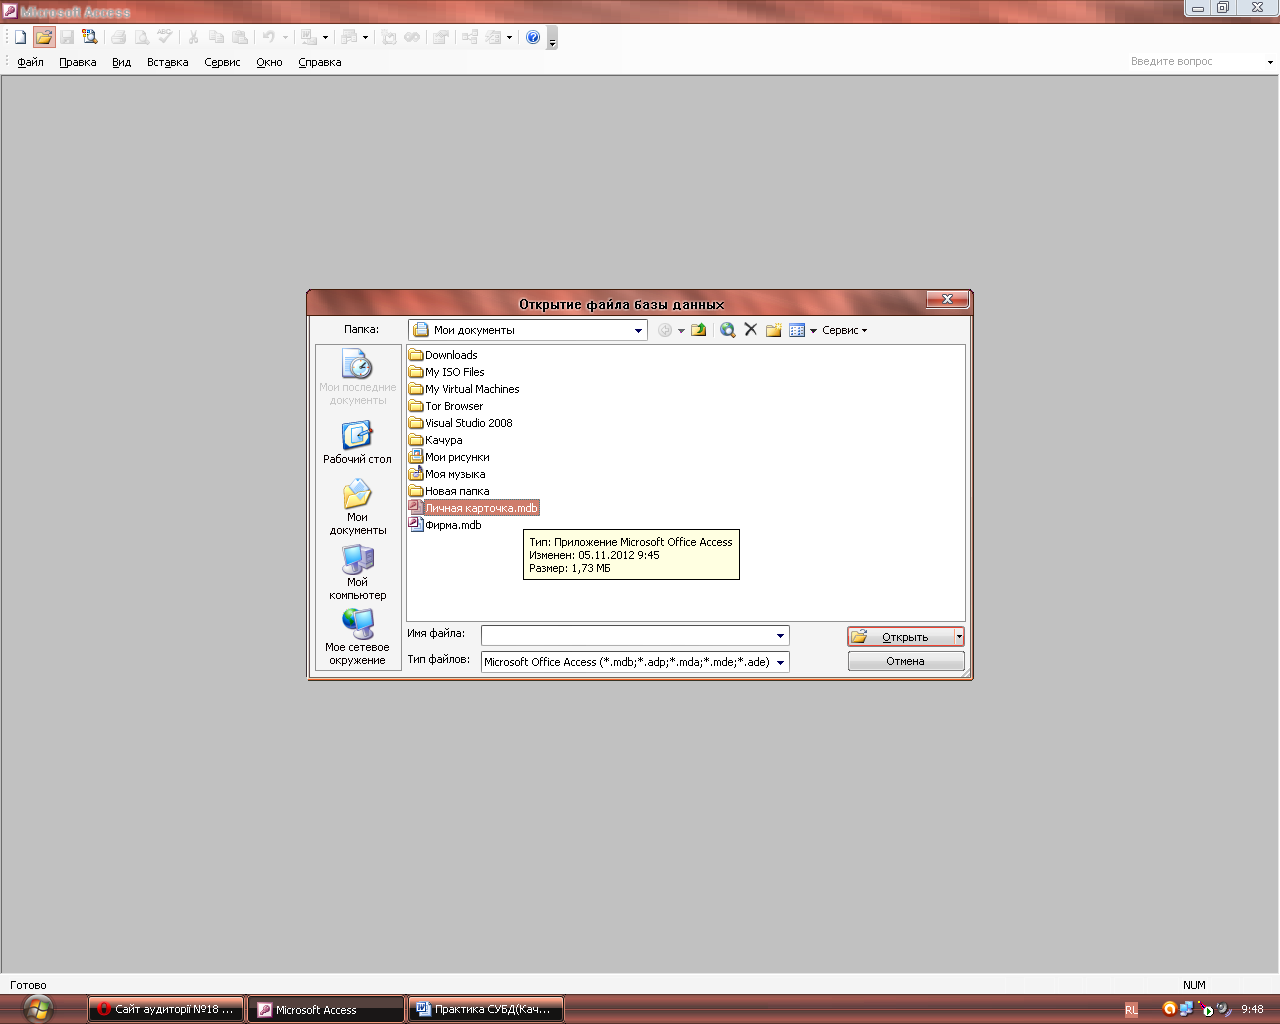The image size is (1280, 1024).
Task: Select the Downloads folder
Action: coord(443,355)
